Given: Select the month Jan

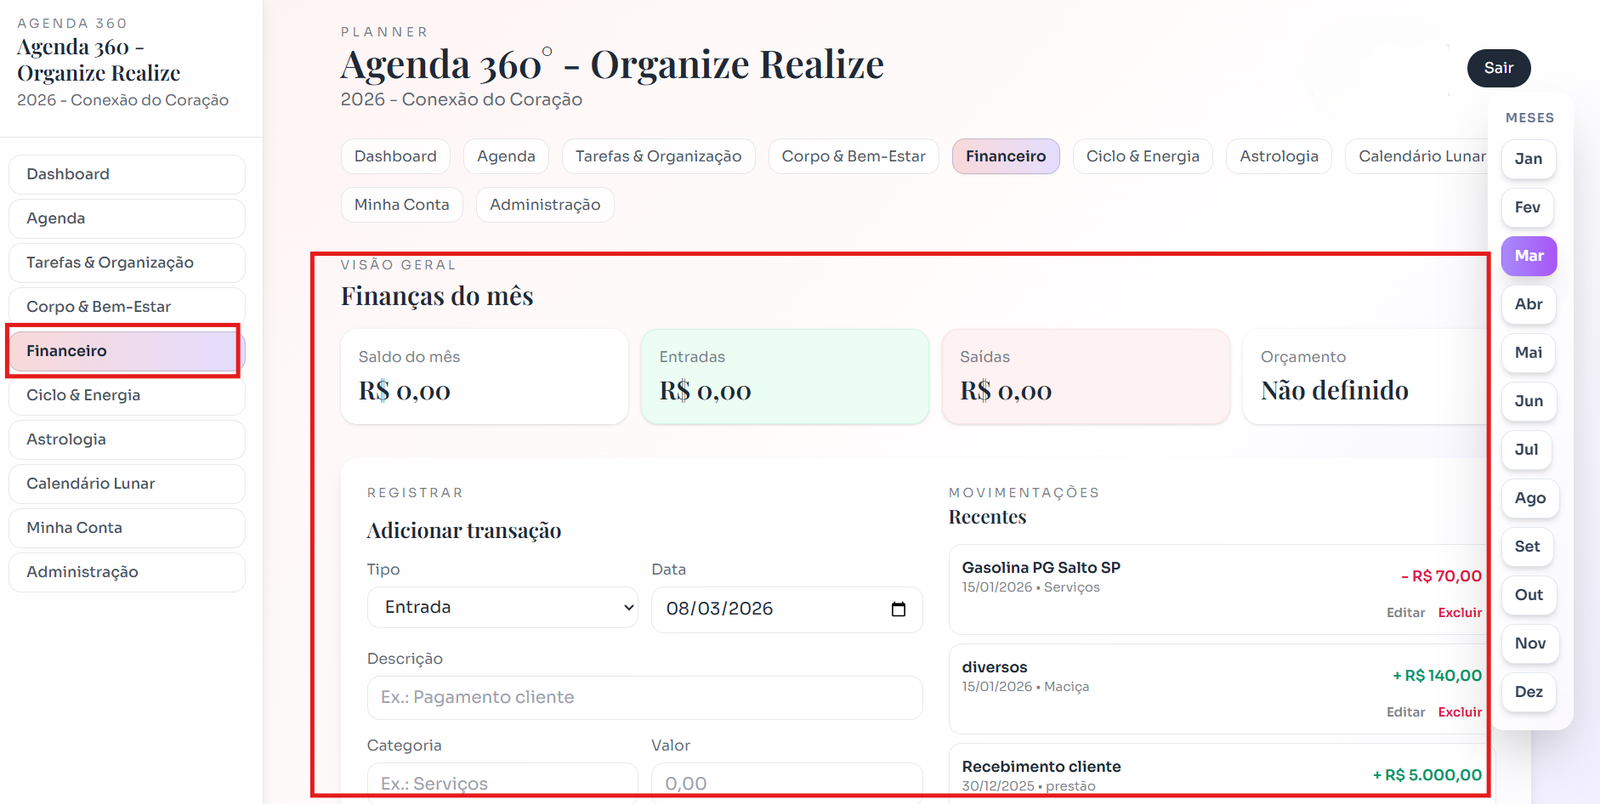Looking at the screenshot, I should point(1528,159).
